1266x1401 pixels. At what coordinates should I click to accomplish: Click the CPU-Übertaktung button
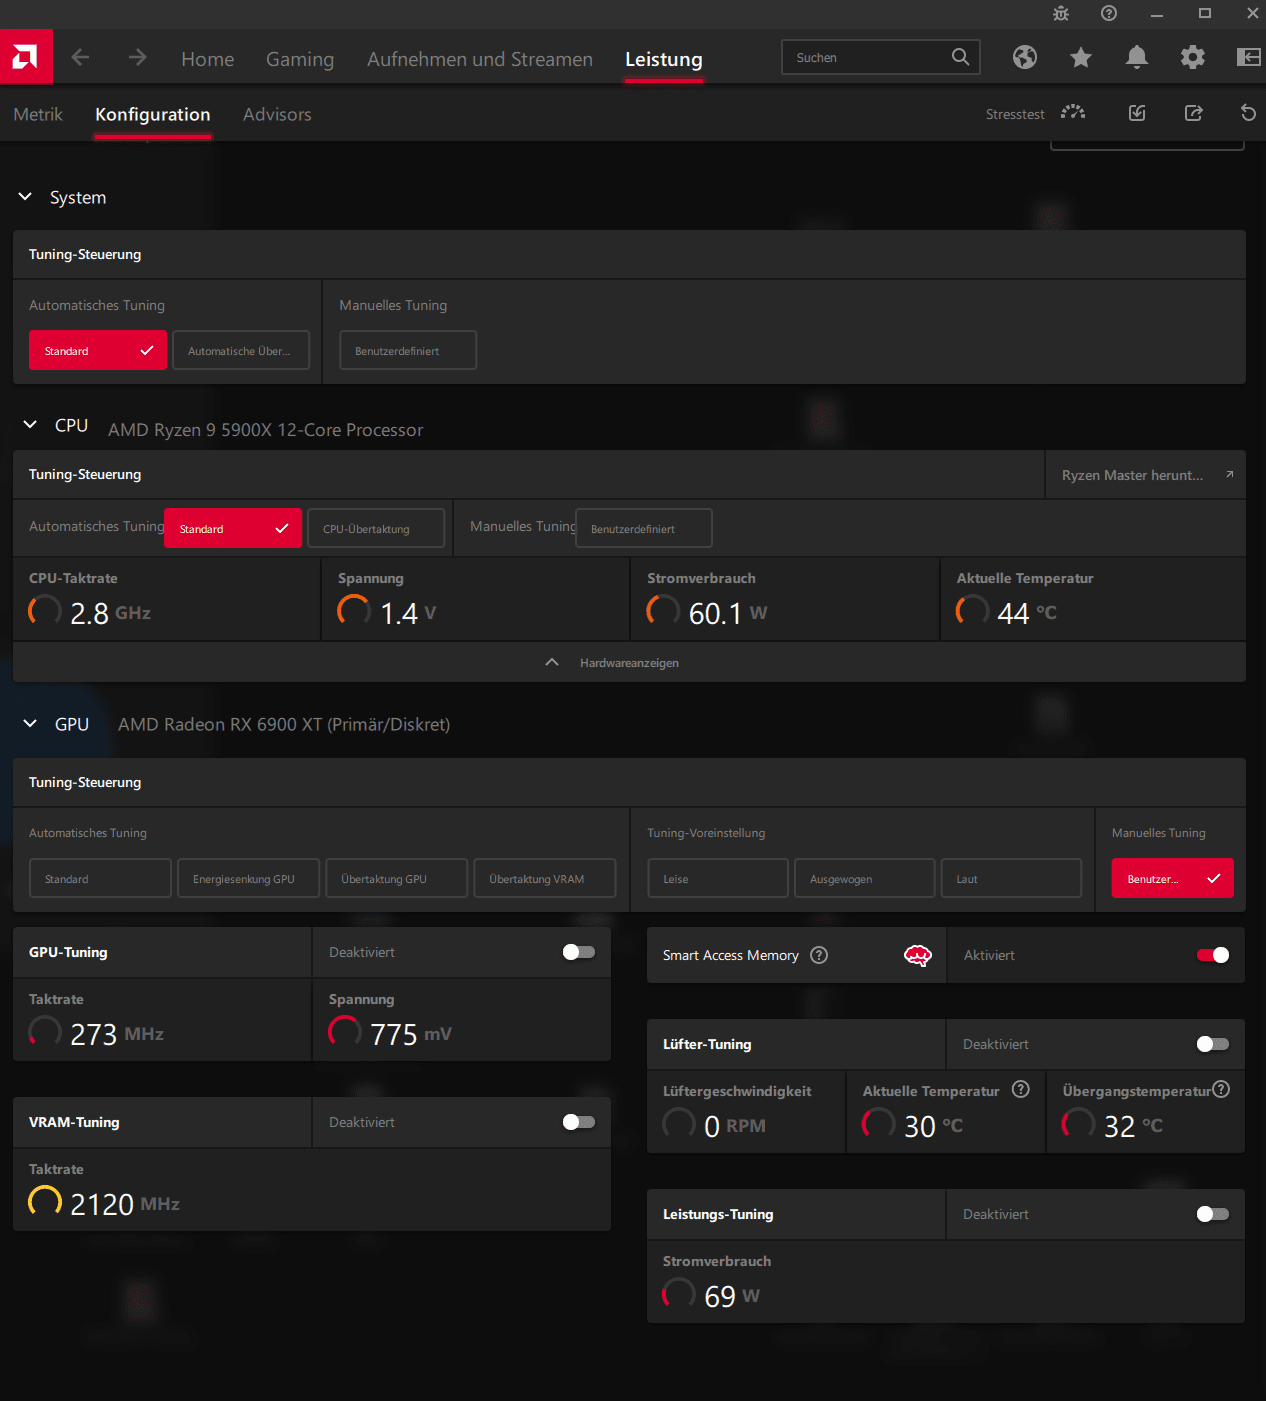pos(376,529)
